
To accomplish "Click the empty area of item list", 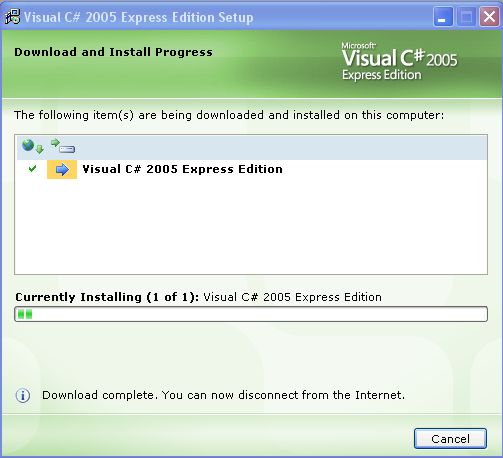I will [251, 227].
